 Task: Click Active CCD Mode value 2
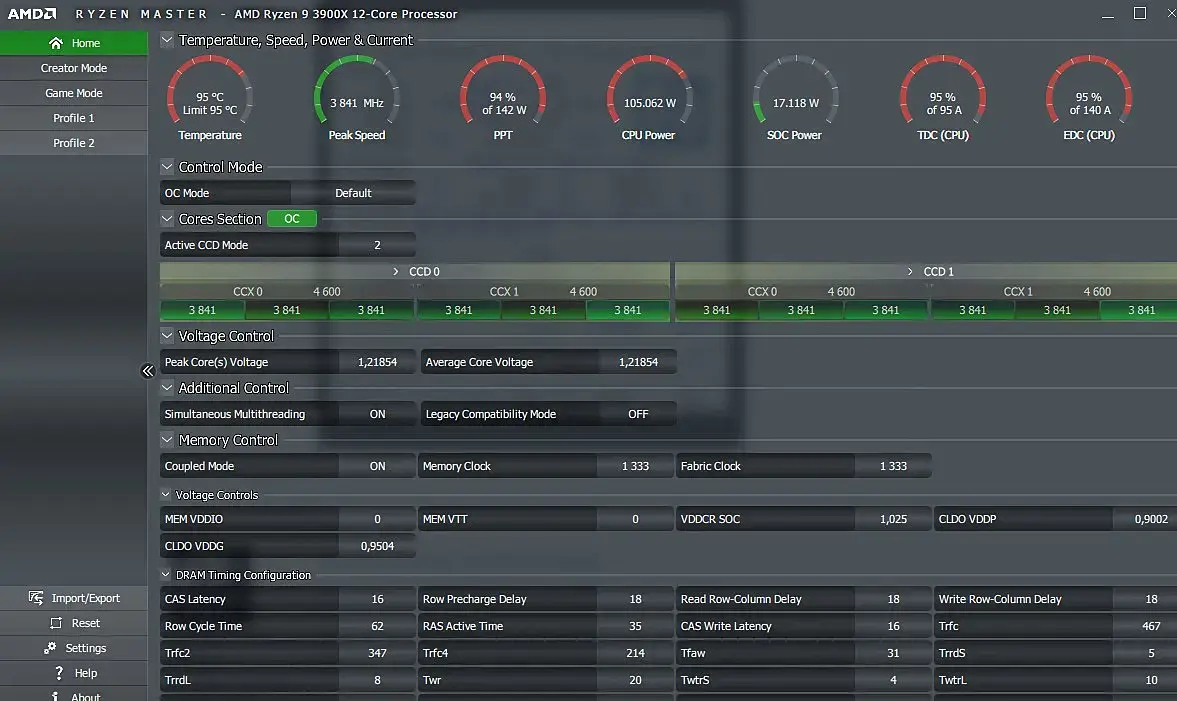tap(377, 245)
